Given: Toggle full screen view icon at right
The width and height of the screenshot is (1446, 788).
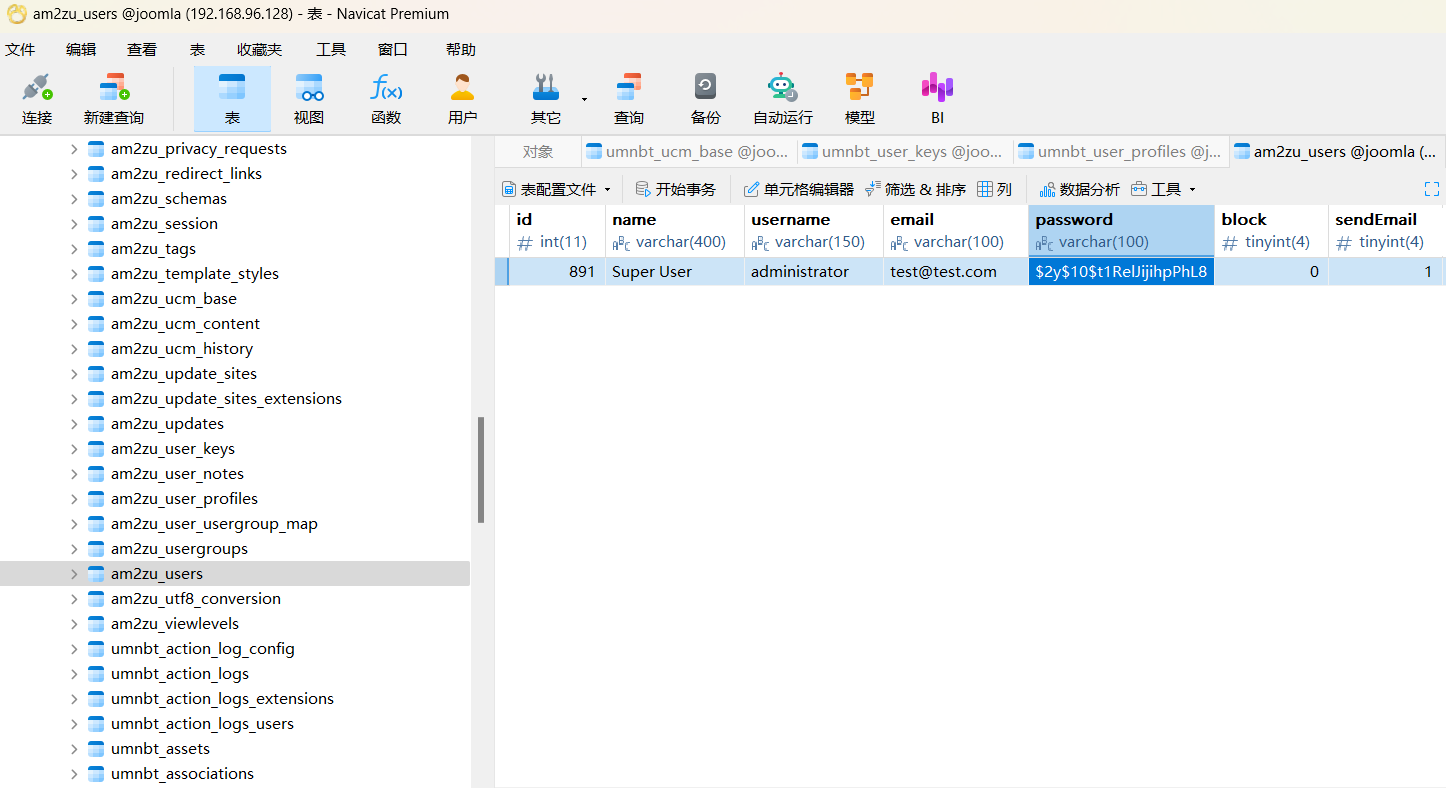Looking at the screenshot, I should pyautogui.click(x=1432, y=189).
